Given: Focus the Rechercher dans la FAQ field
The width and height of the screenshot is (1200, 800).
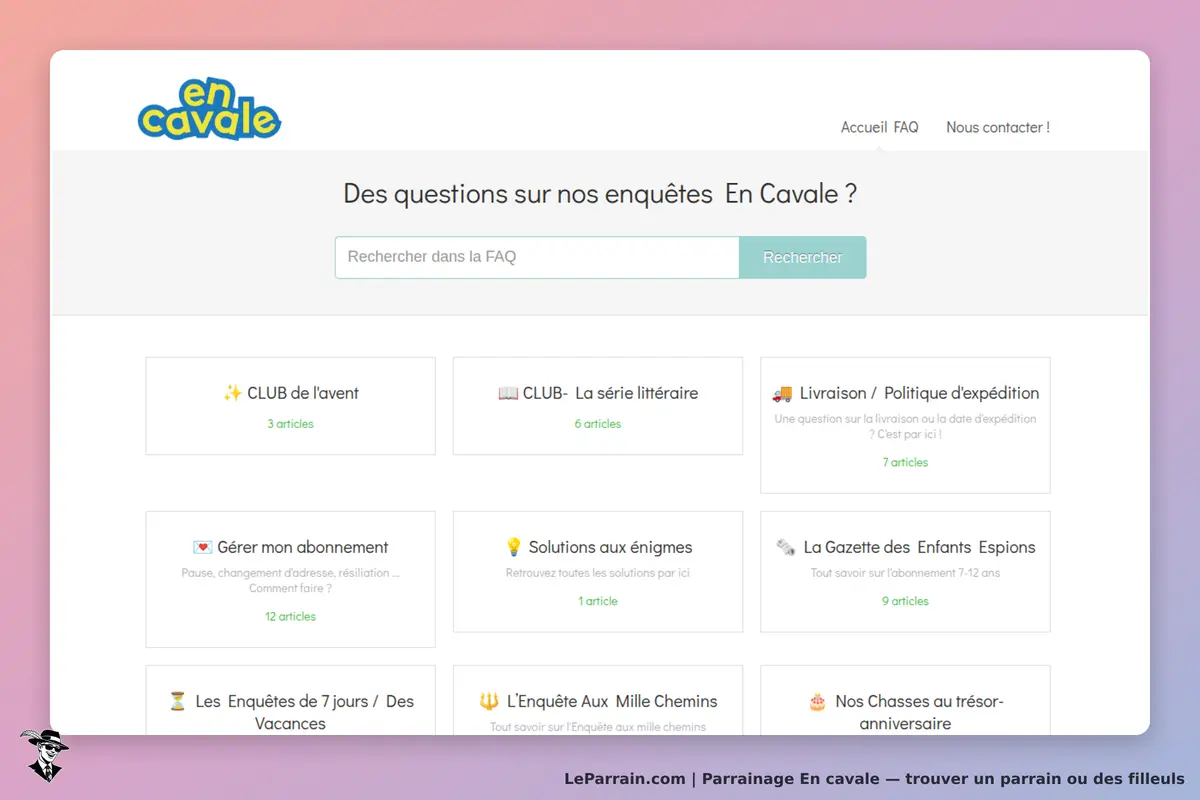Looking at the screenshot, I should [537, 257].
